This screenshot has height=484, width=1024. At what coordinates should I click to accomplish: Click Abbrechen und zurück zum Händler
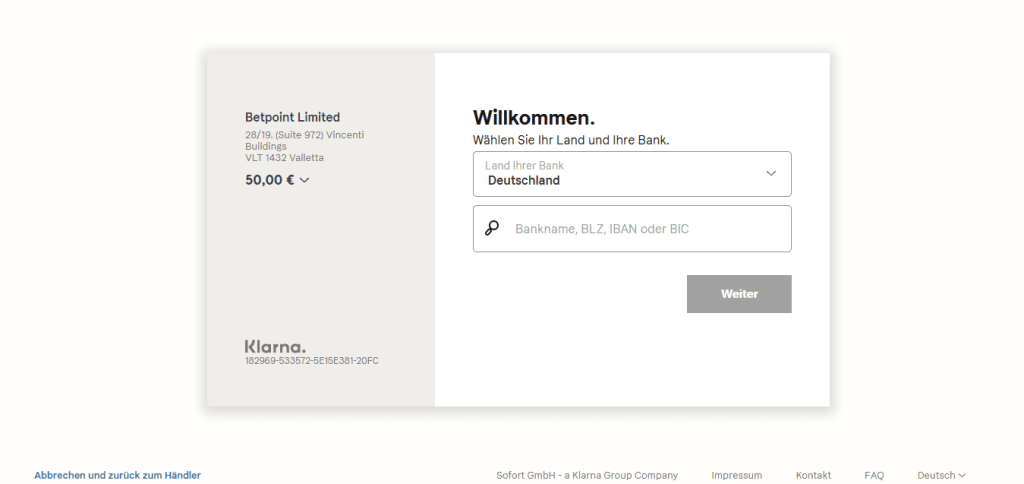pos(118,476)
